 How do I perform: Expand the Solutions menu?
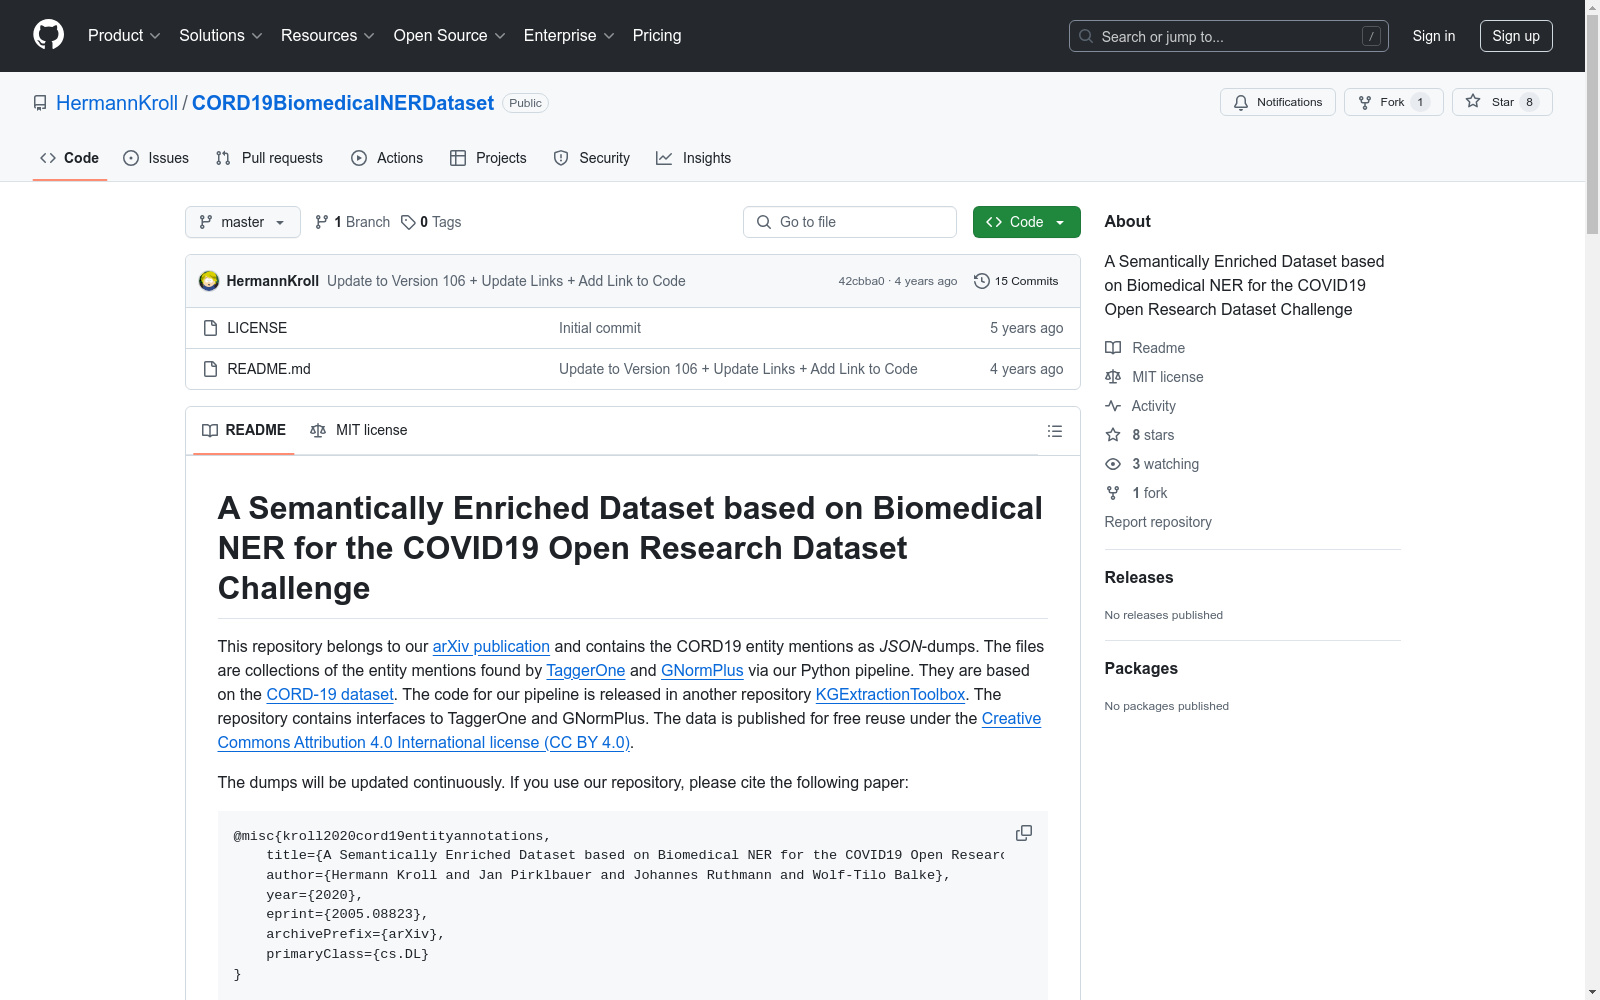click(x=221, y=36)
